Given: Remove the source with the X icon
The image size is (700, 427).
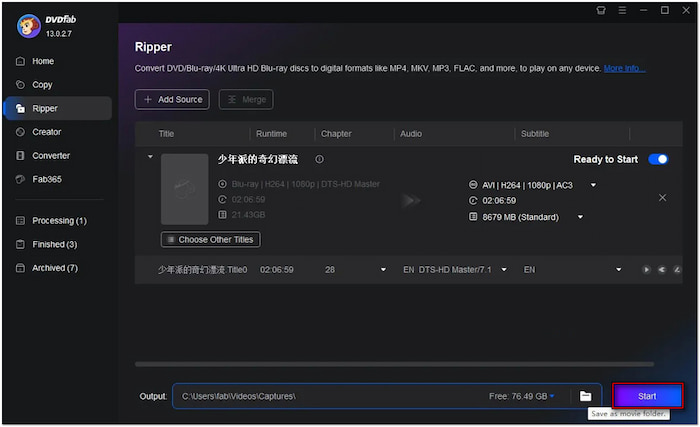Looking at the screenshot, I should (x=662, y=197).
